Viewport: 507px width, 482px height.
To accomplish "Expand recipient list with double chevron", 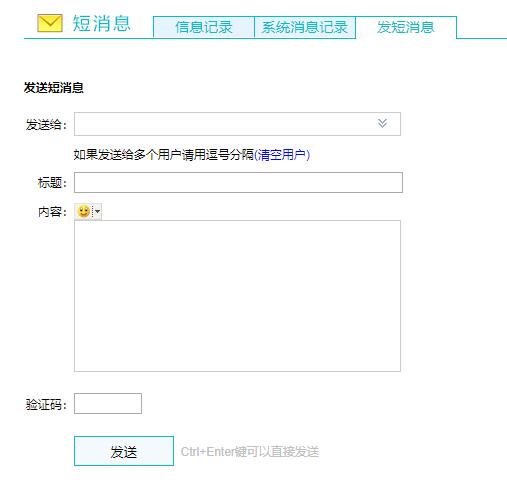I will 382,123.
